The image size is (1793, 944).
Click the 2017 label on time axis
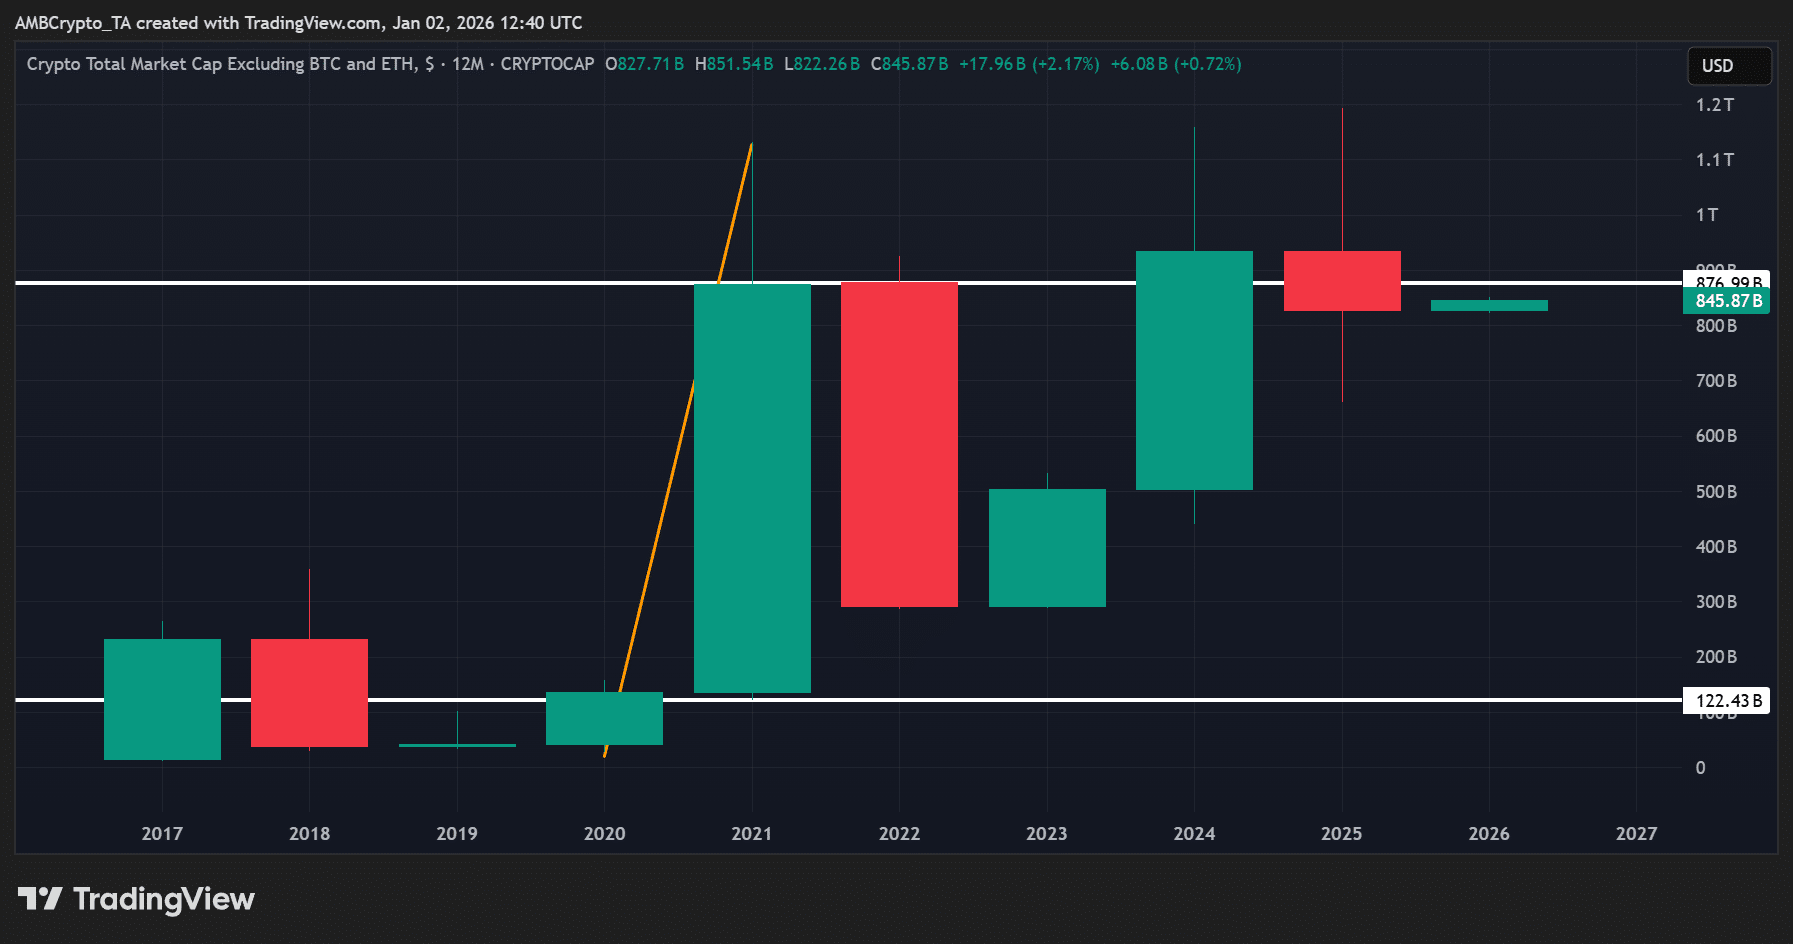pyautogui.click(x=163, y=832)
